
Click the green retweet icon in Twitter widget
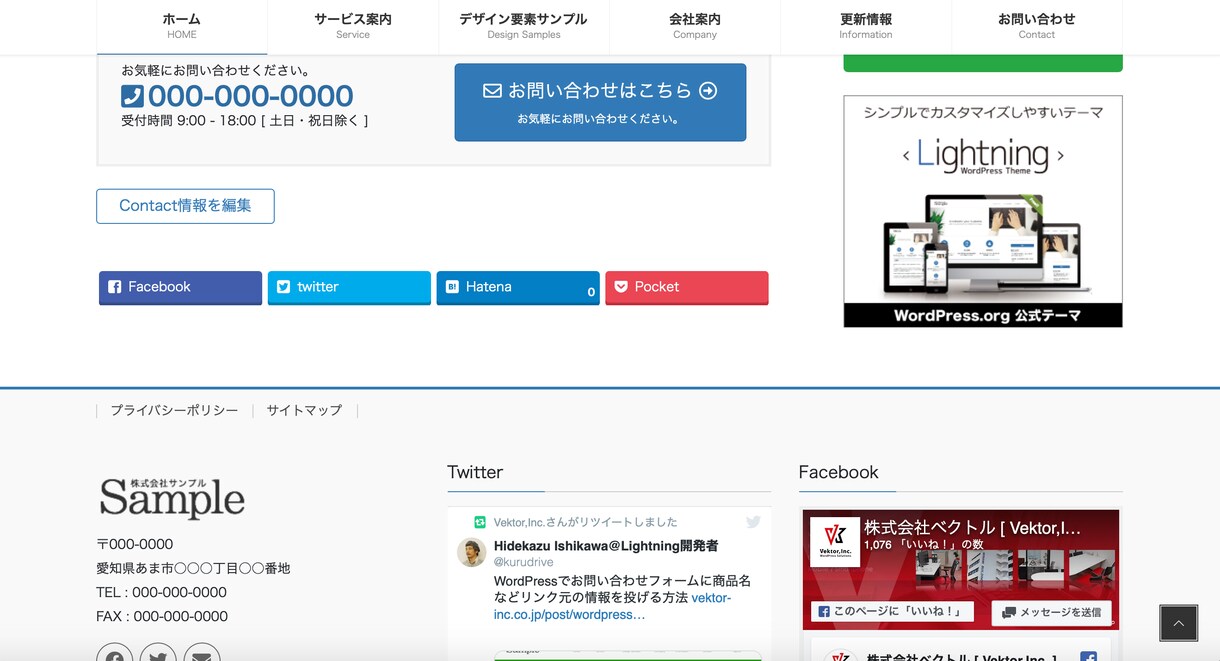pyautogui.click(x=480, y=522)
